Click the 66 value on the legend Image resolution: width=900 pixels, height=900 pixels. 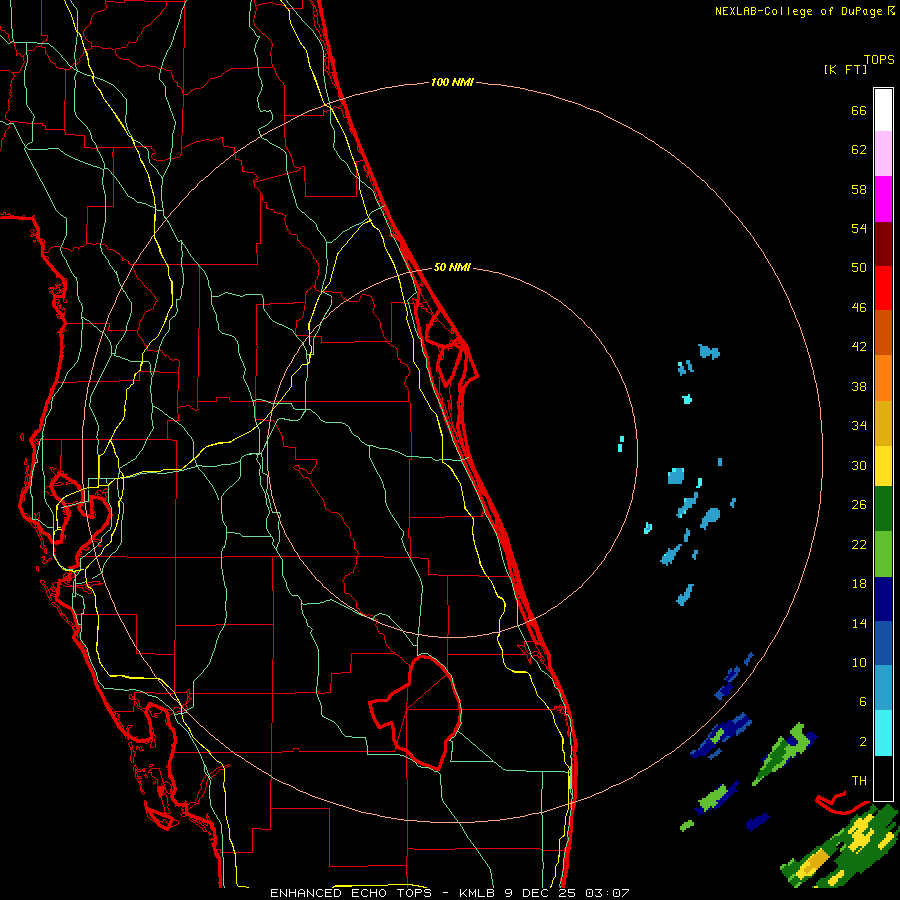tap(859, 111)
